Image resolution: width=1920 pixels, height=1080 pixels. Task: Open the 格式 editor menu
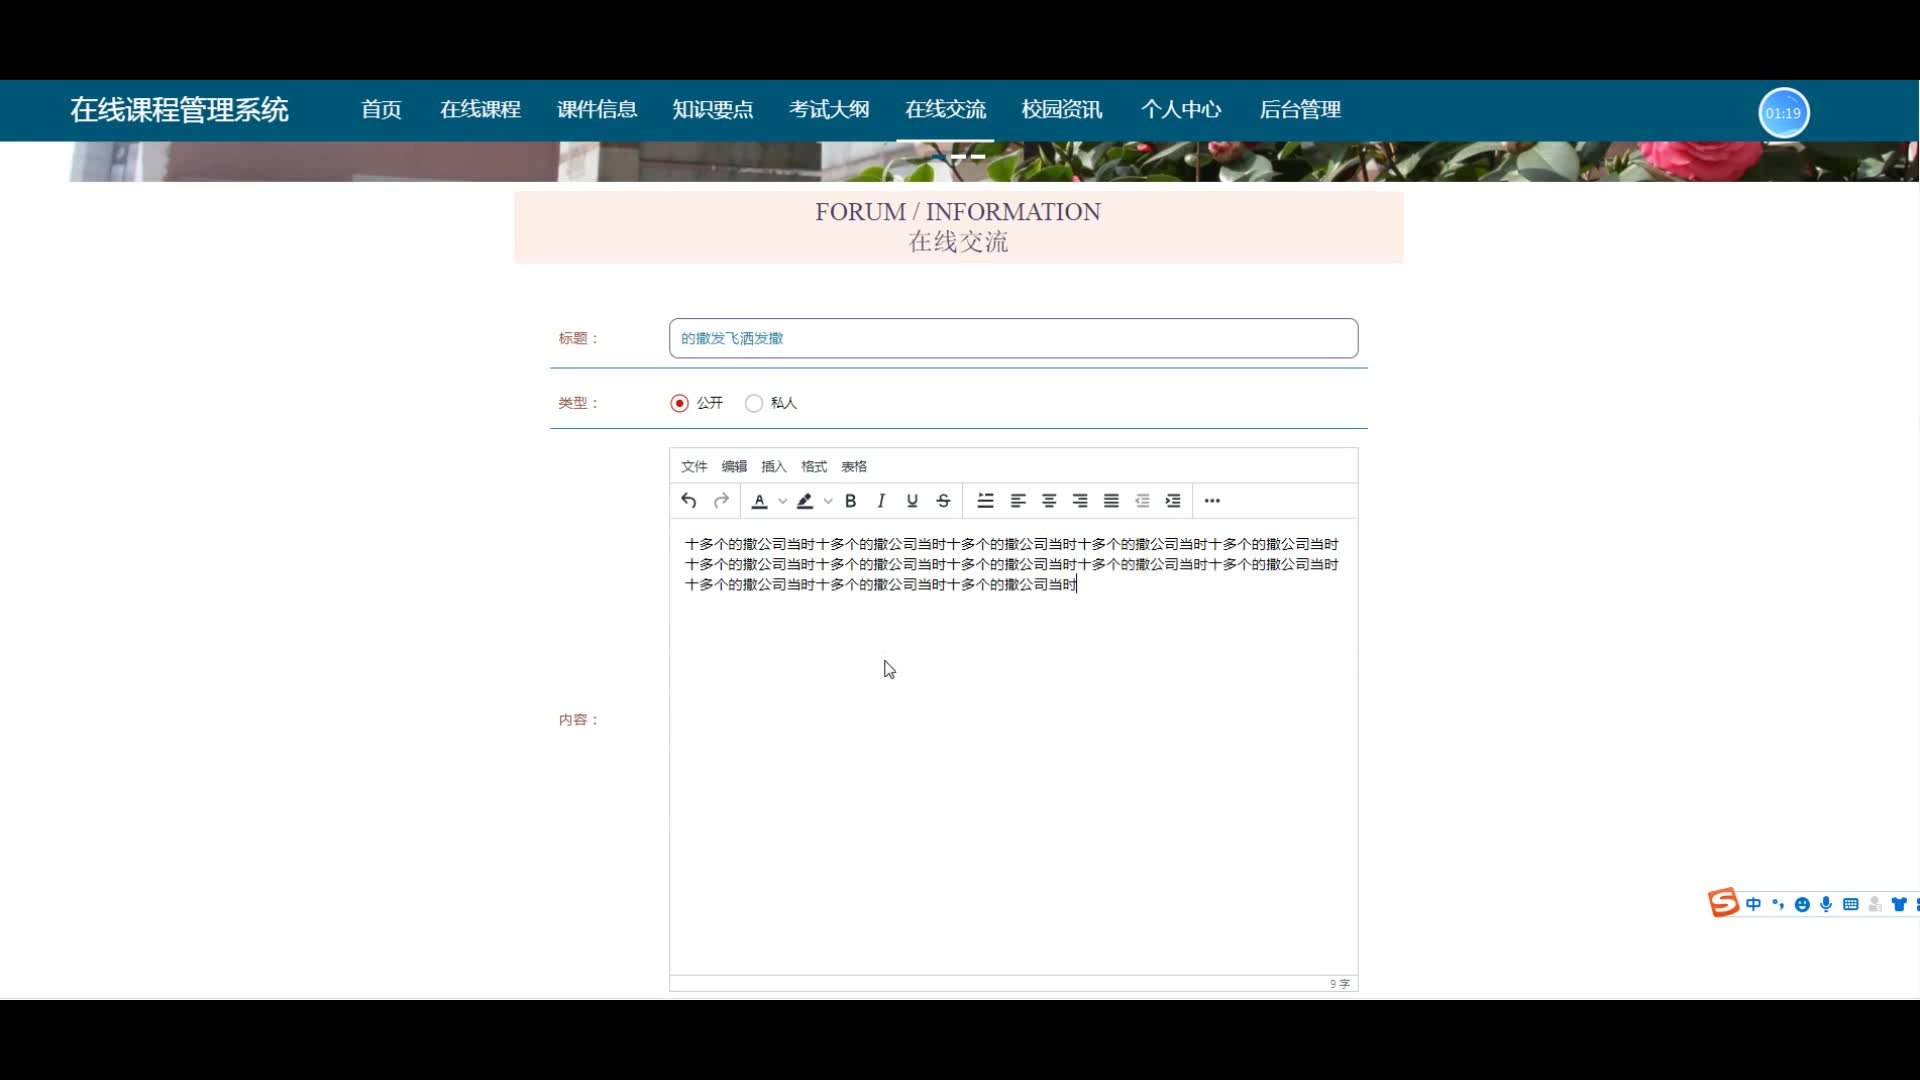[813, 467]
